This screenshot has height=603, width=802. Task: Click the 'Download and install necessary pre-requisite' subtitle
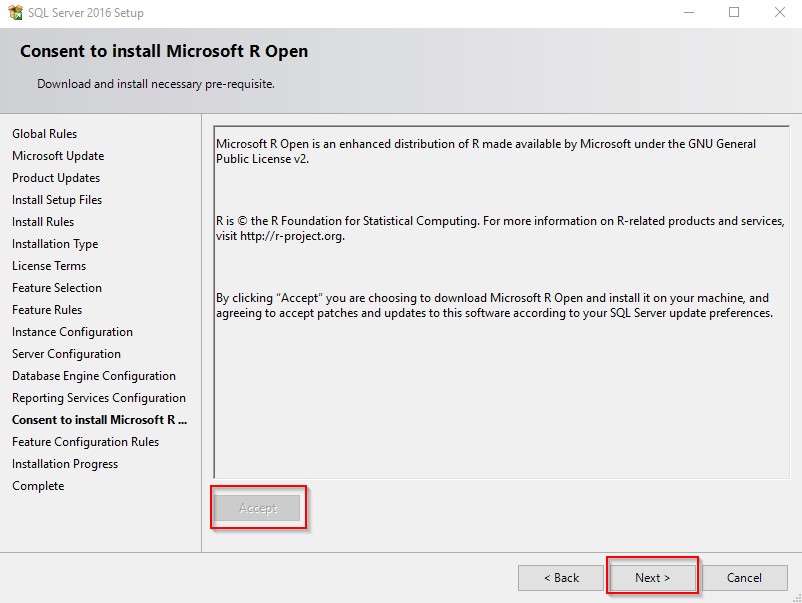pos(155,84)
